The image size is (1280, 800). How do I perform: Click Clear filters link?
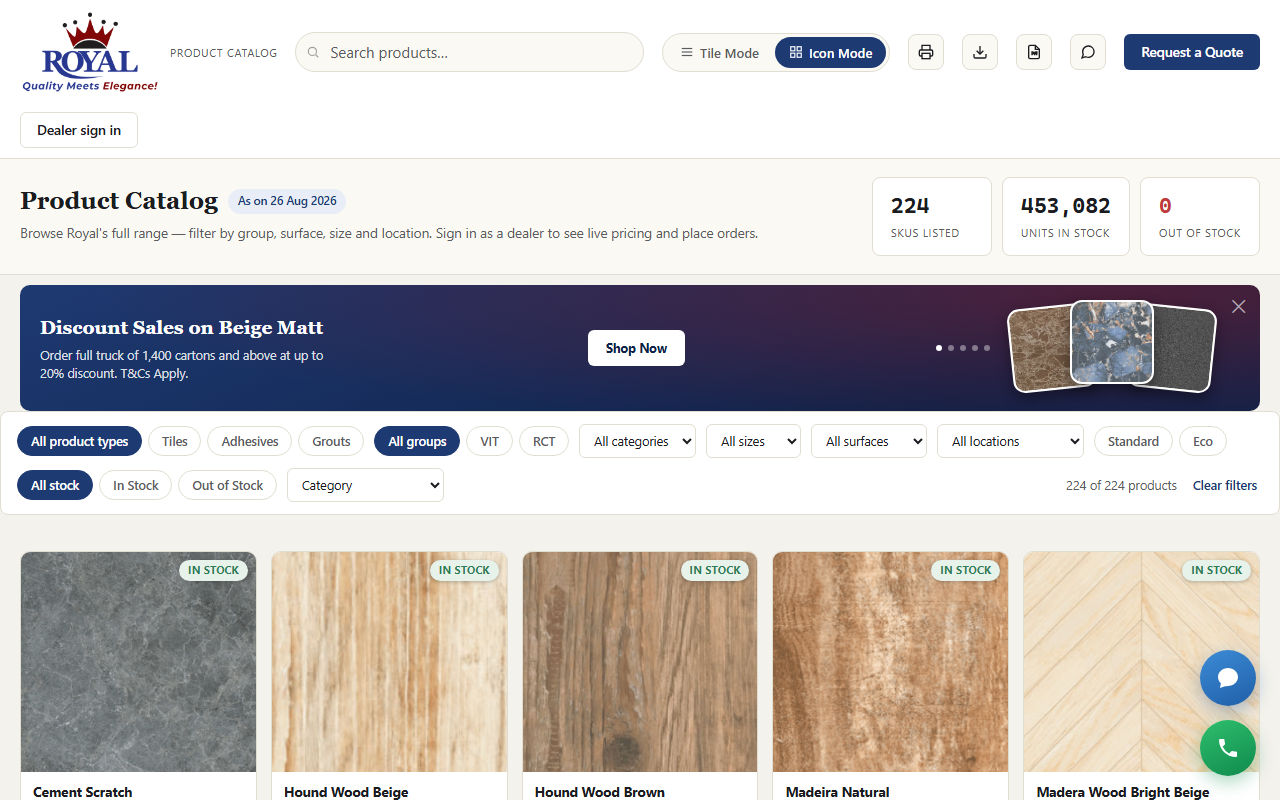(x=1225, y=485)
